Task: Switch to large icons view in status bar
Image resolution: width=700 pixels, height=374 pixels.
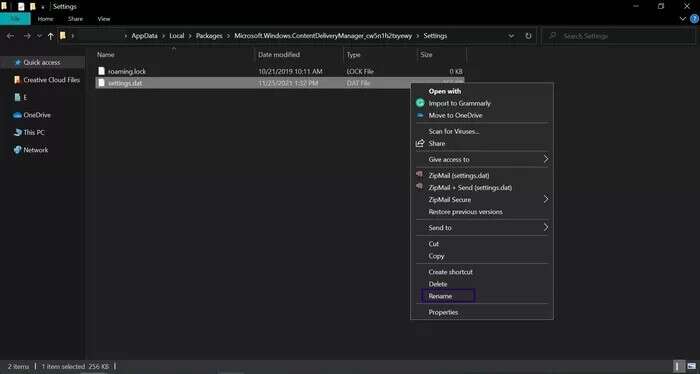Action: 692,366
